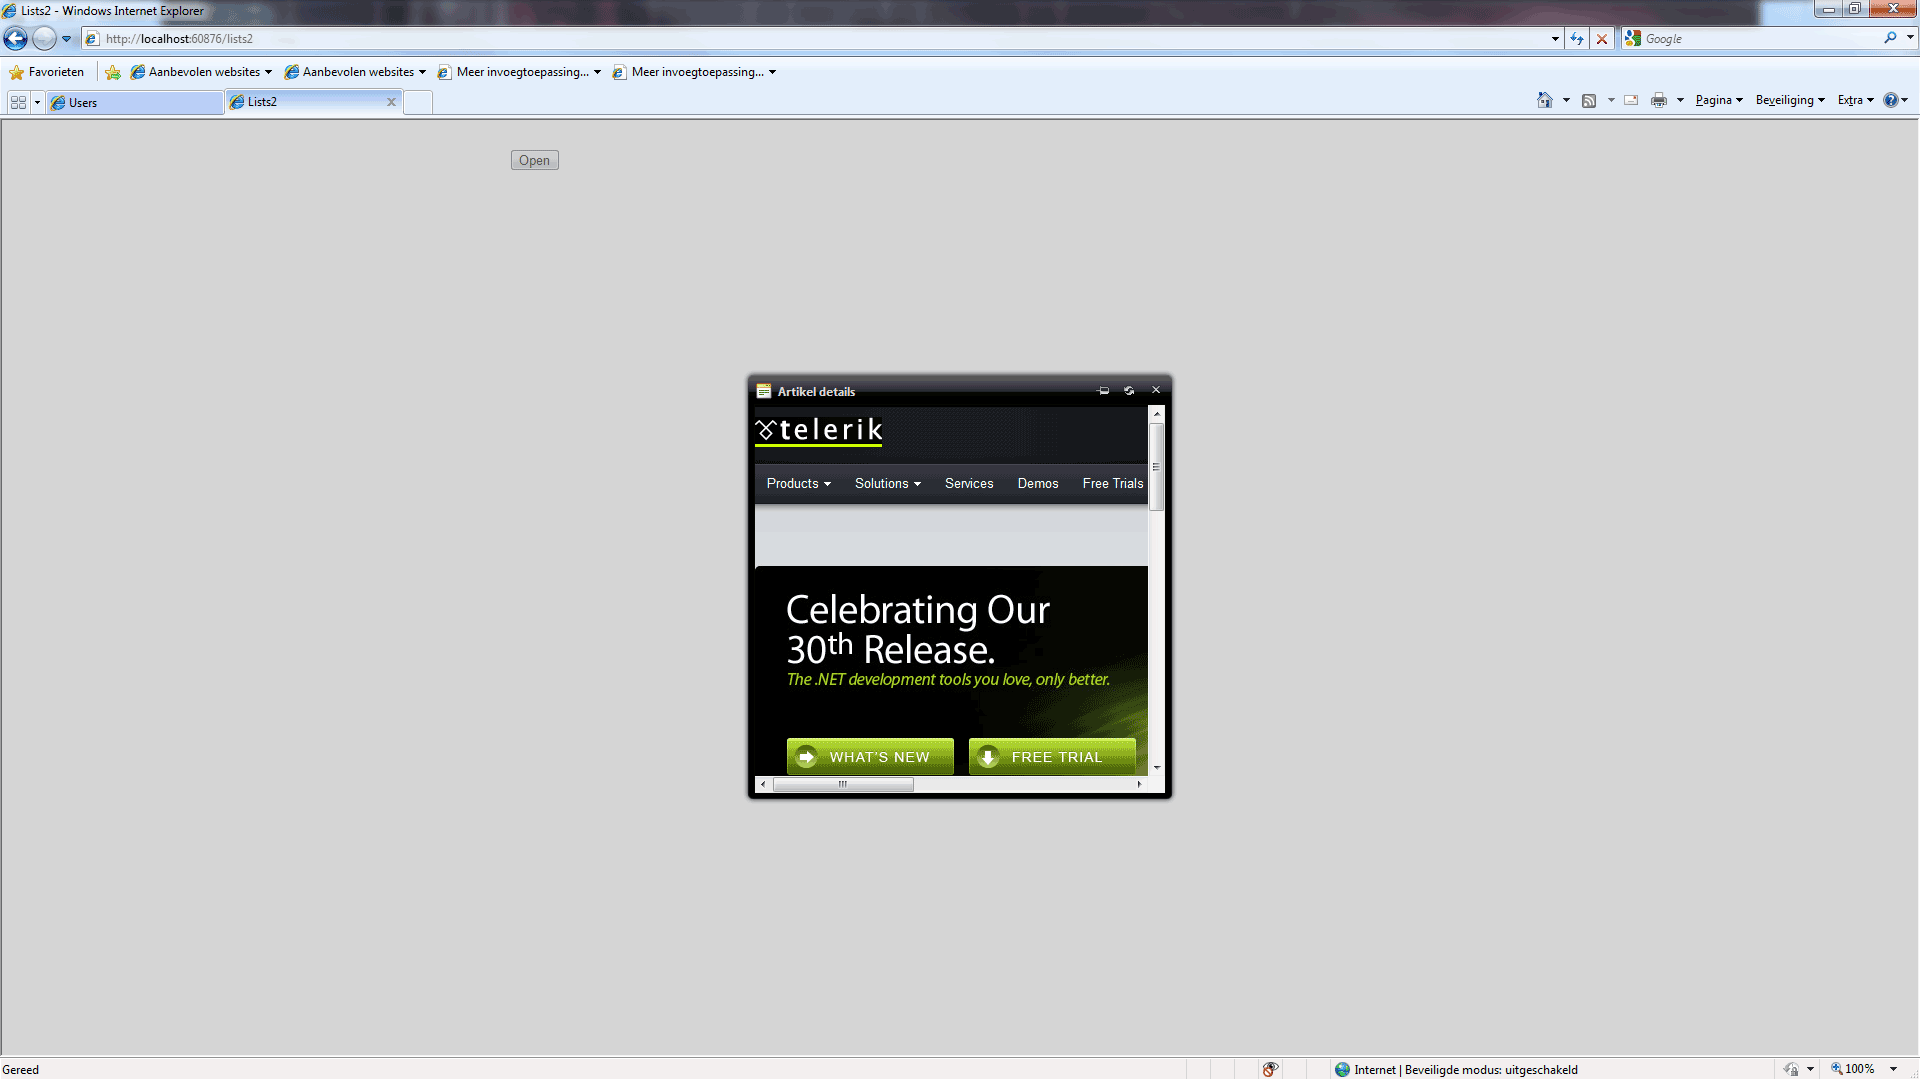Click the Free Trials navigation item
The height and width of the screenshot is (1080, 1920).
(x=1113, y=483)
